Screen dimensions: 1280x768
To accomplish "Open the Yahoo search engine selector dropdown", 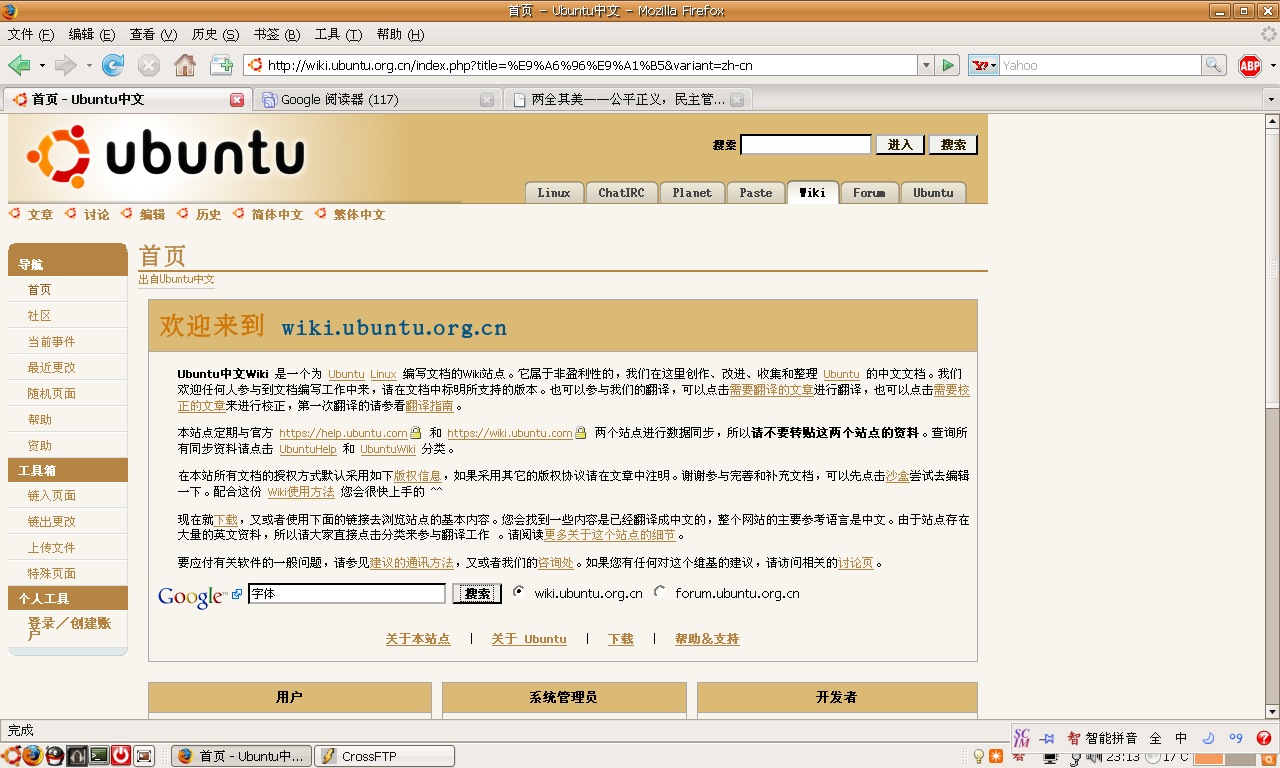I will click(x=984, y=65).
